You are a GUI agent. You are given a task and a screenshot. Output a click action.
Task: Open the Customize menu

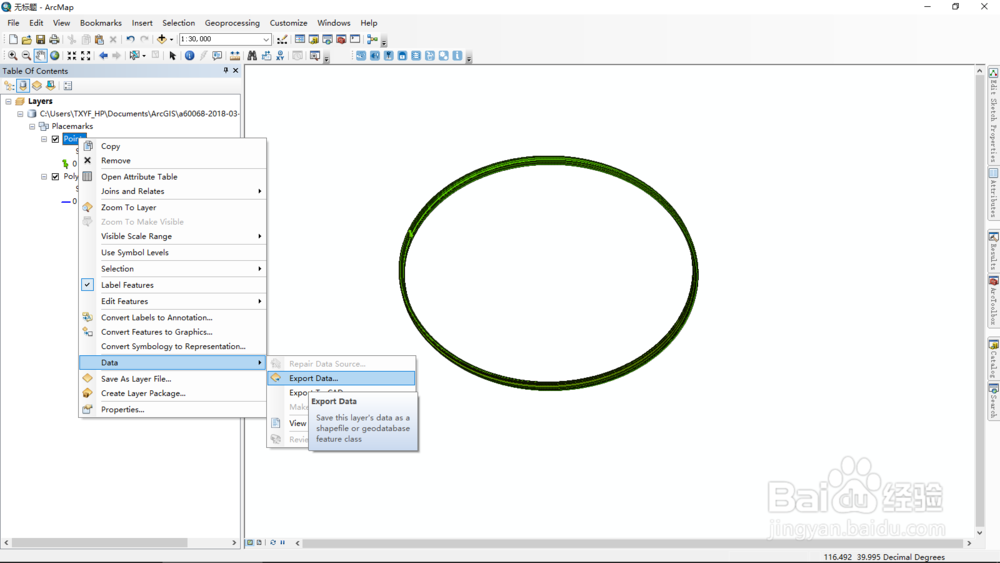[x=288, y=23]
